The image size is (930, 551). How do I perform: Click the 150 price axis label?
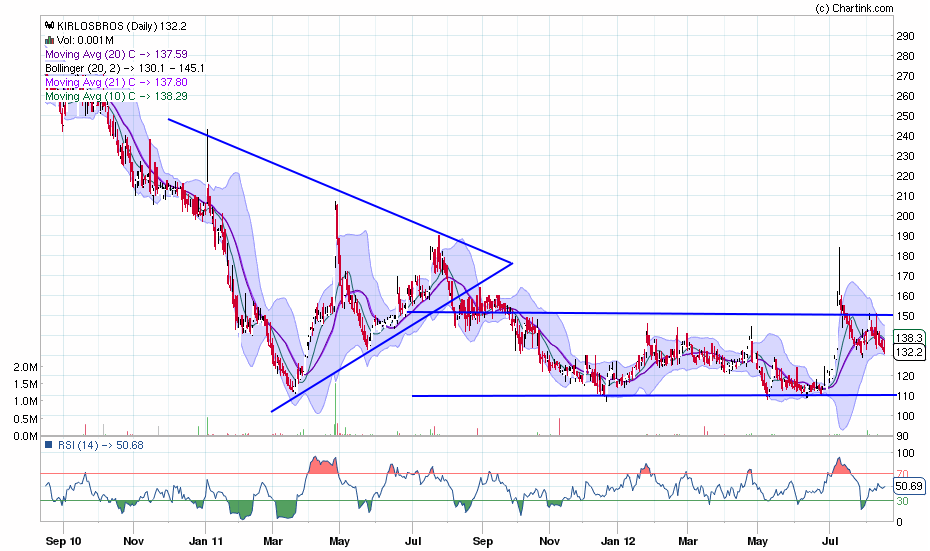pyautogui.click(x=905, y=316)
